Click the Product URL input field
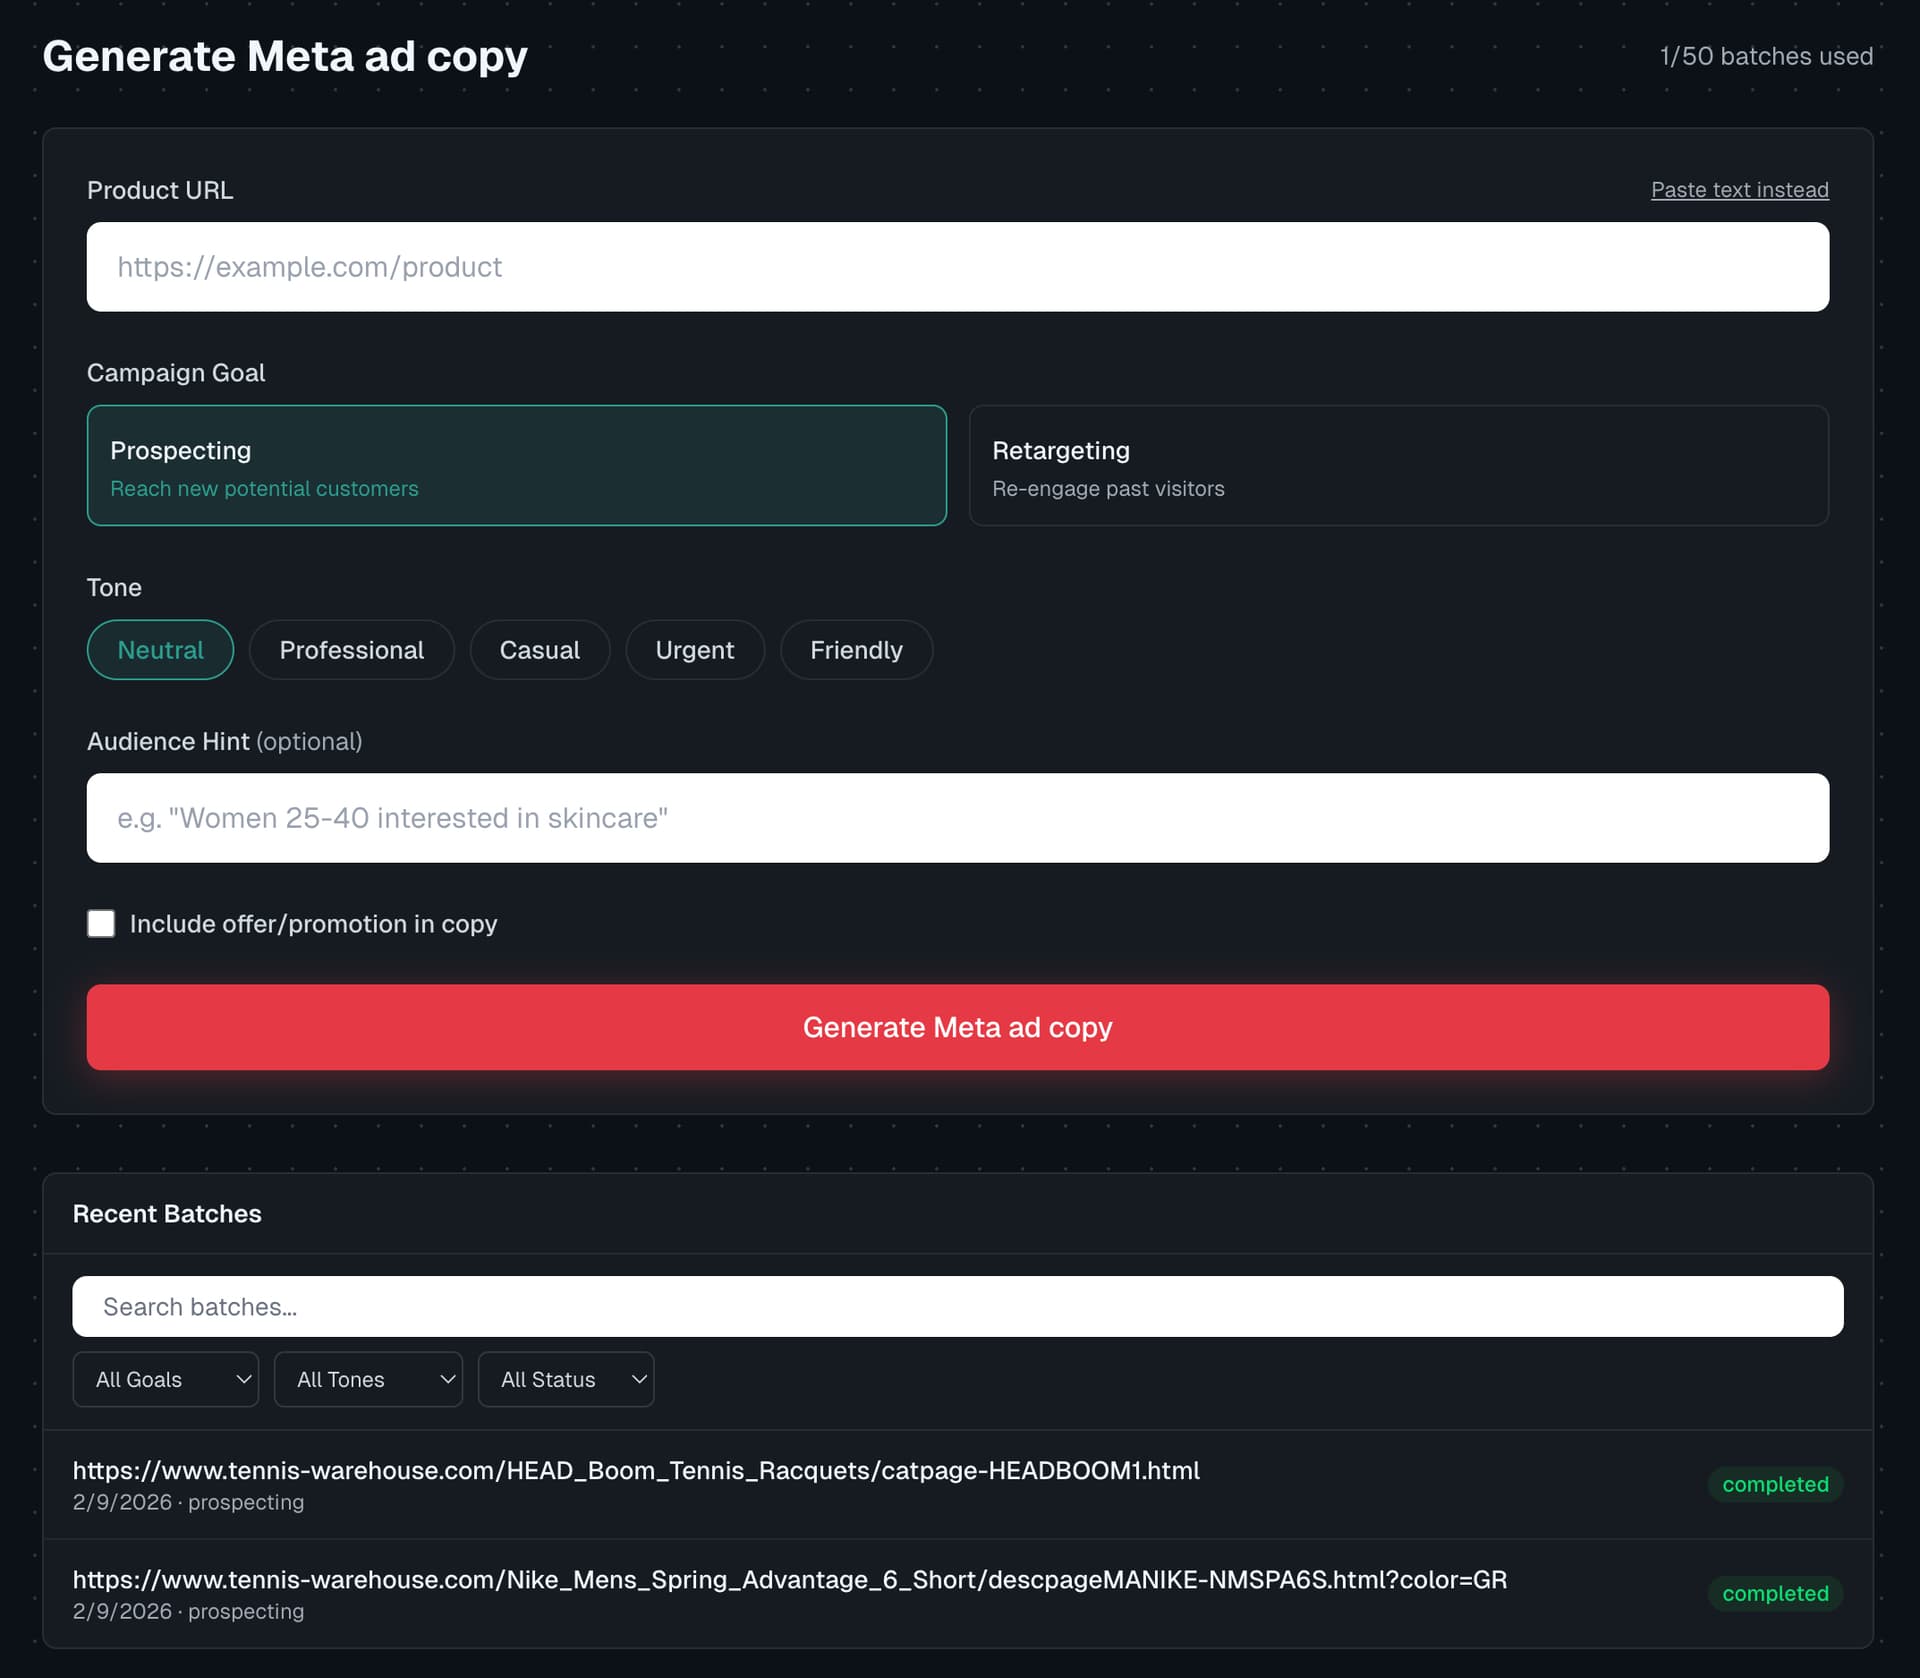Viewport: 1920px width, 1678px height. point(958,266)
